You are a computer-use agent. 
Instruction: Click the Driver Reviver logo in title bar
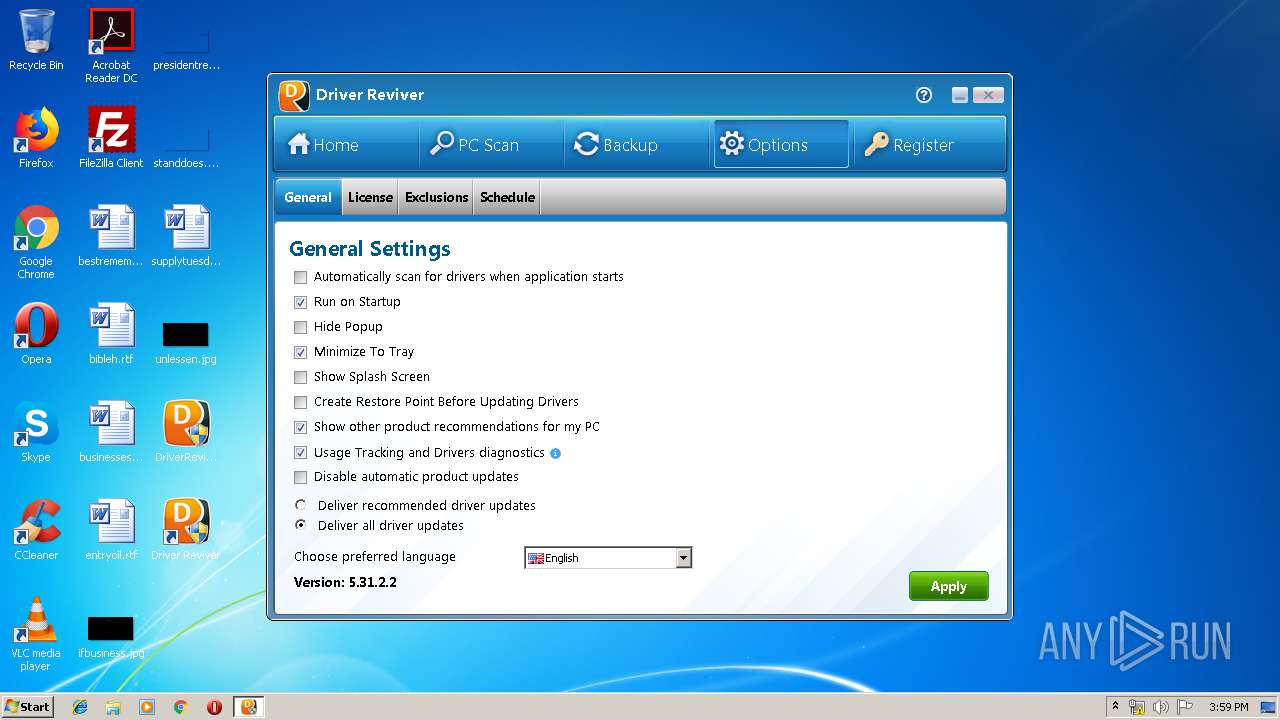point(294,95)
